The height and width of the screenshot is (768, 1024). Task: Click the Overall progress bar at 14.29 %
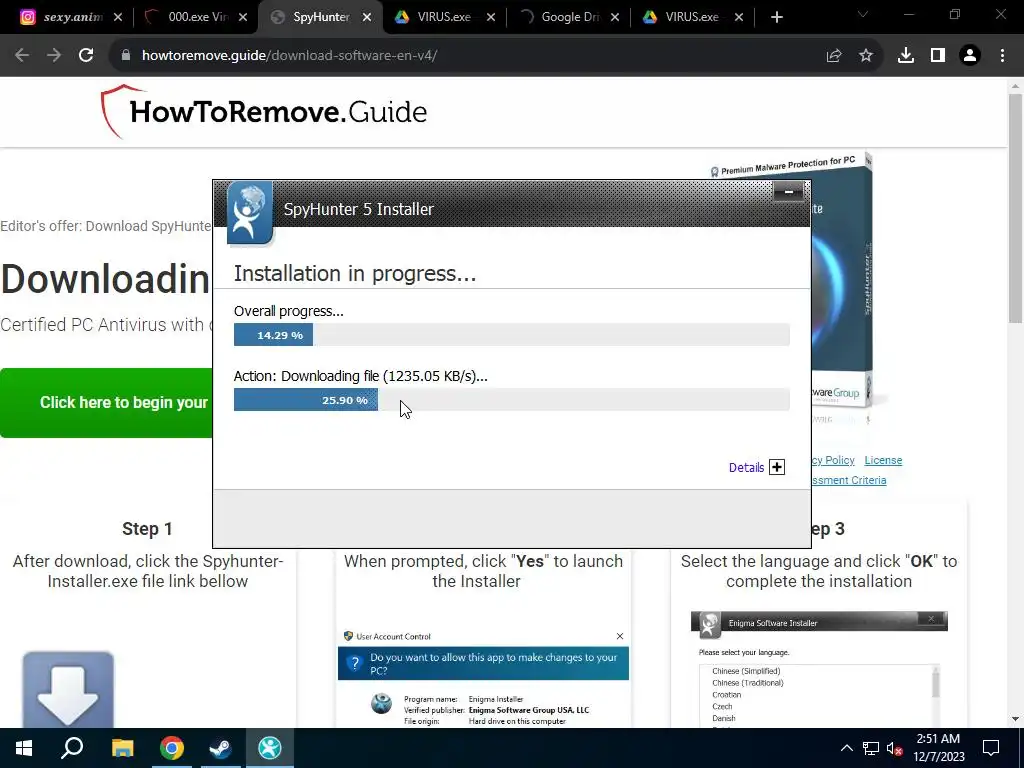tap(511, 335)
